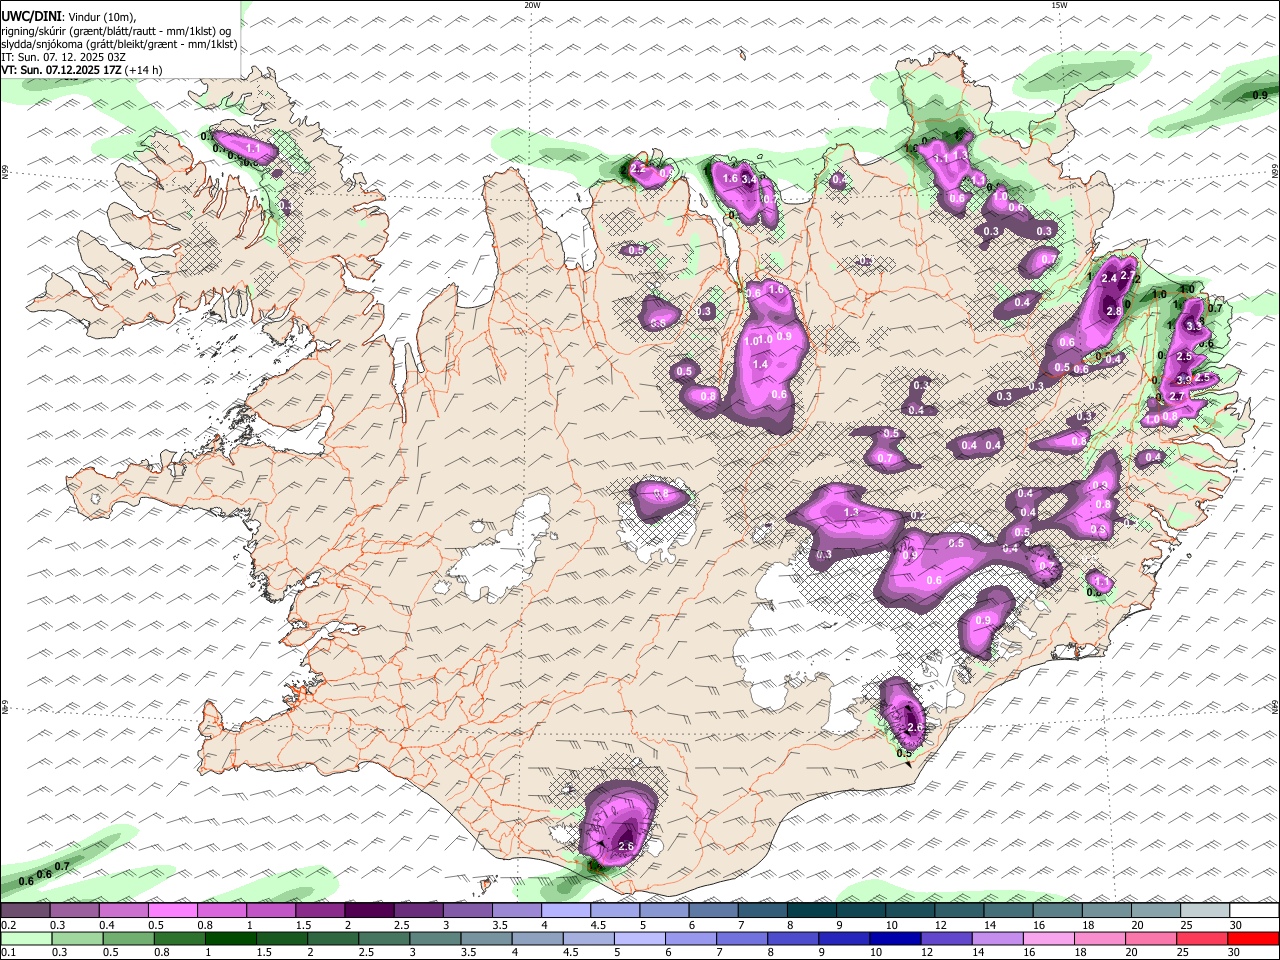Click the bright pink upper swatch starting at 0.5
Screen dimensions: 1280x960
(172, 911)
